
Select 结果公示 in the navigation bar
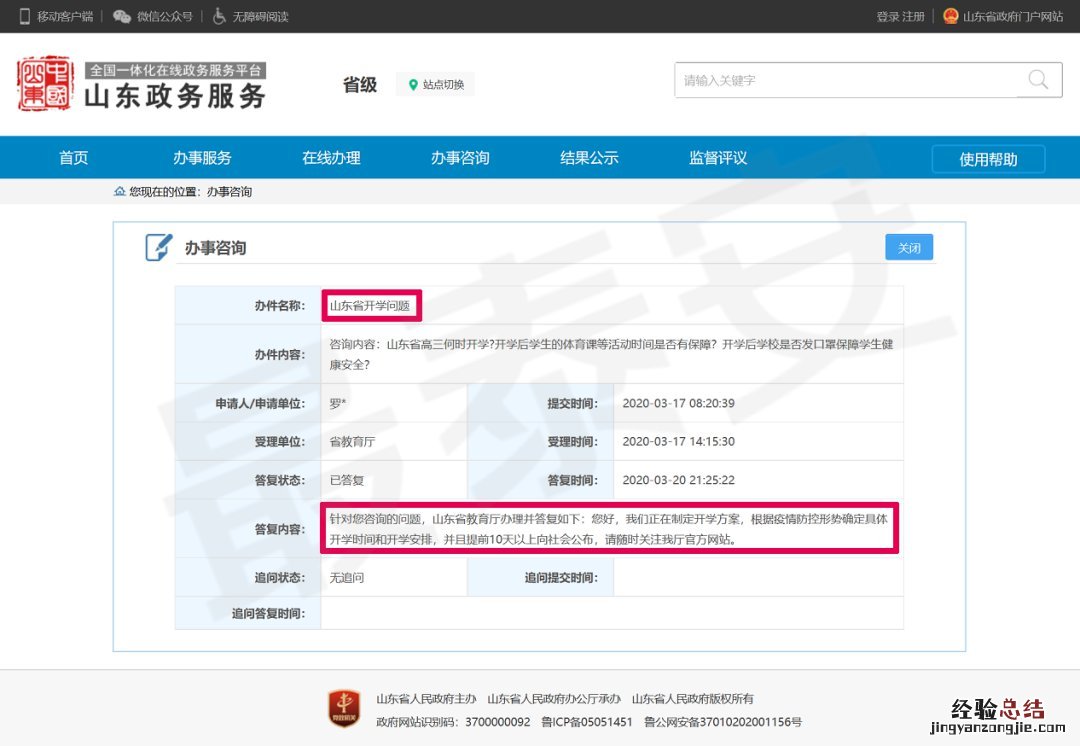[x=589, y=158]
